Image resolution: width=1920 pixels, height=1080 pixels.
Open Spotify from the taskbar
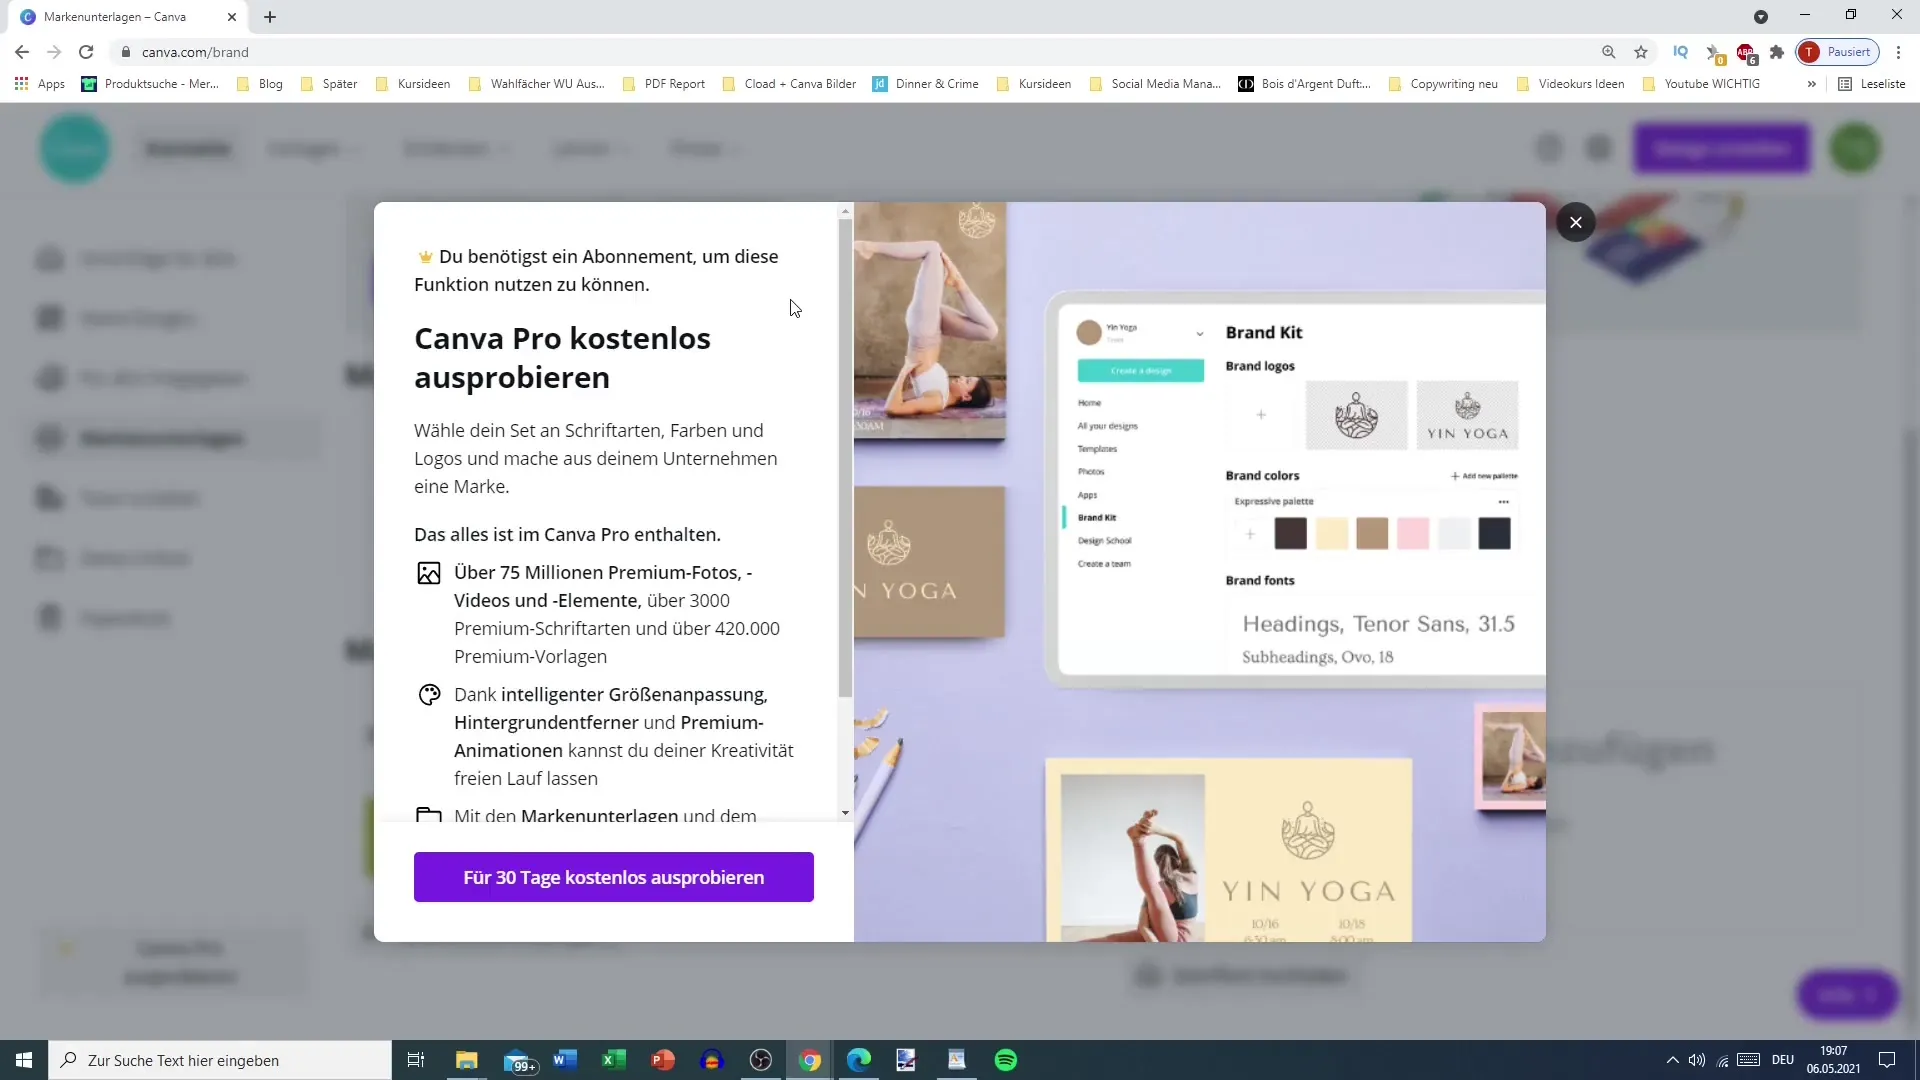tap(1006, 1060)
